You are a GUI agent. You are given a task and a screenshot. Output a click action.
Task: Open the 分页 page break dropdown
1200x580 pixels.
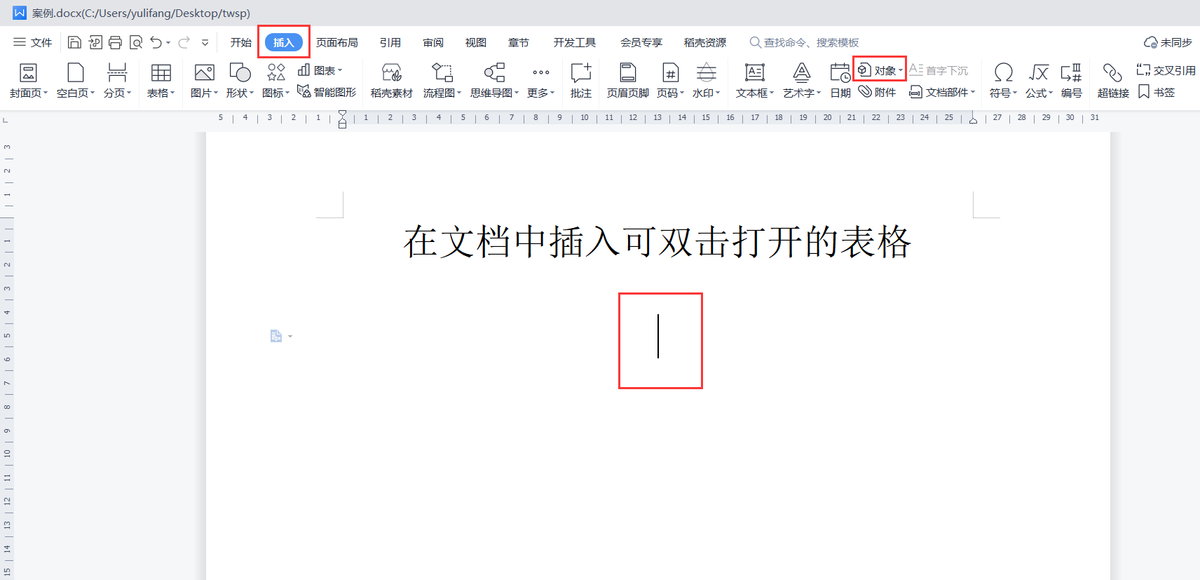(x=118, y=81)
